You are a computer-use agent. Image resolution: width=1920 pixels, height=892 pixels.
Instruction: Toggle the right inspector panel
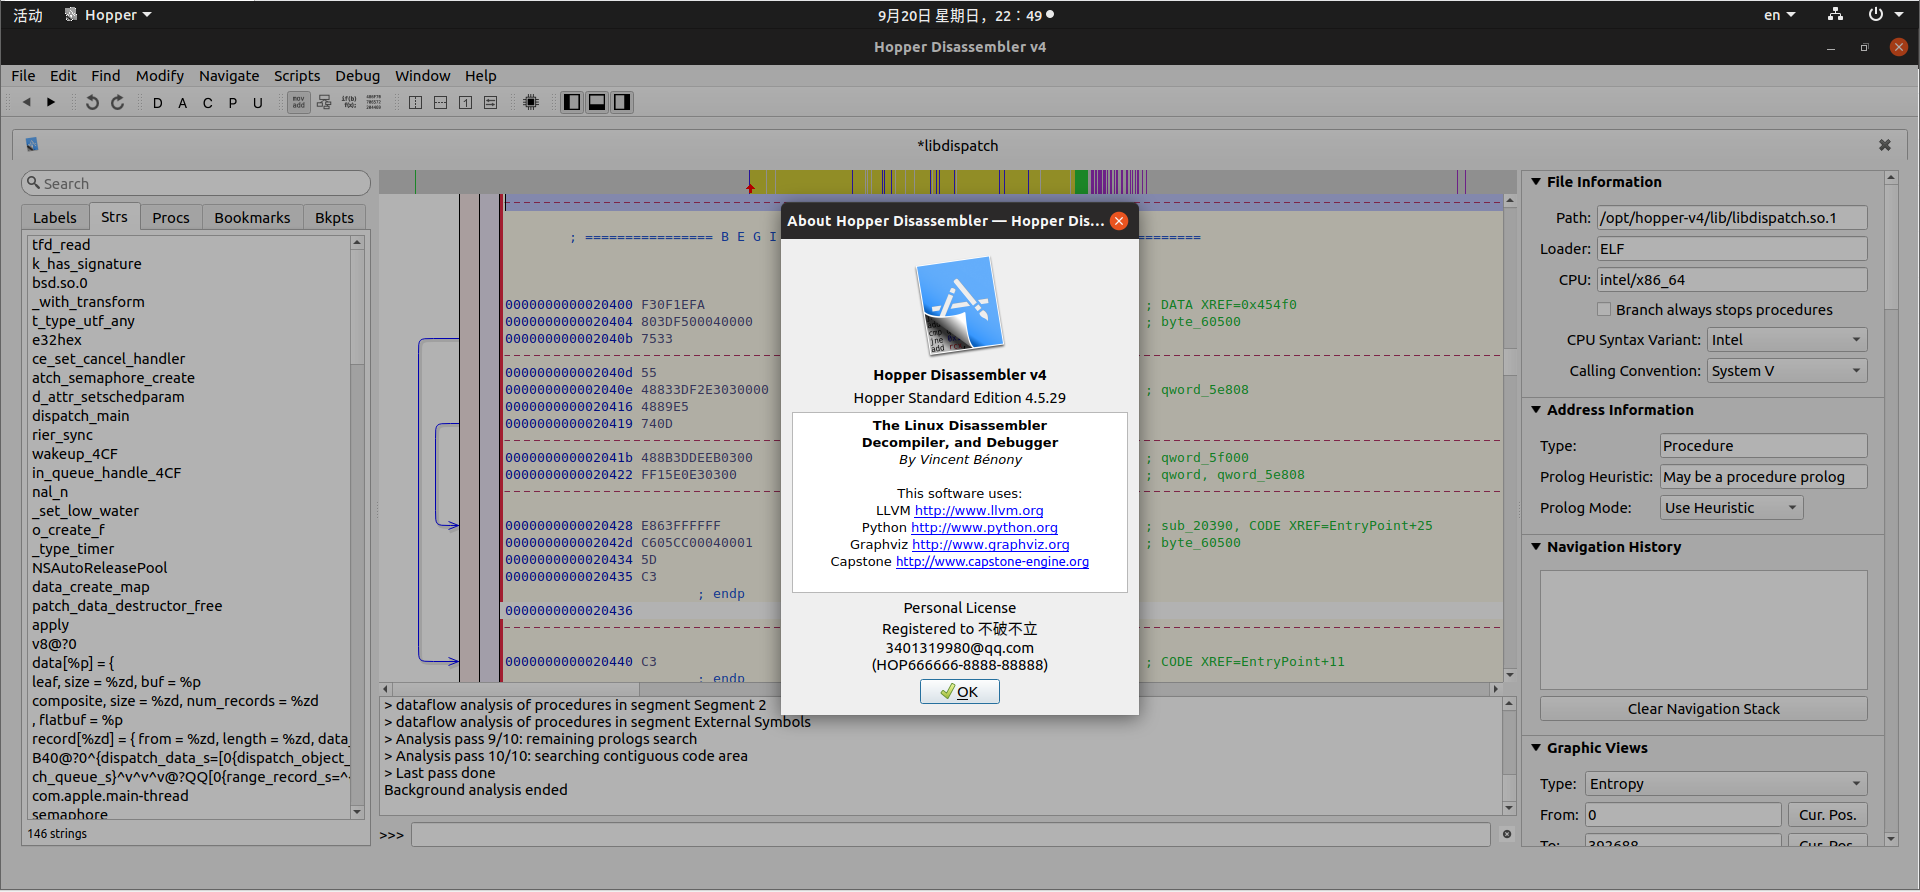(622, 102)
